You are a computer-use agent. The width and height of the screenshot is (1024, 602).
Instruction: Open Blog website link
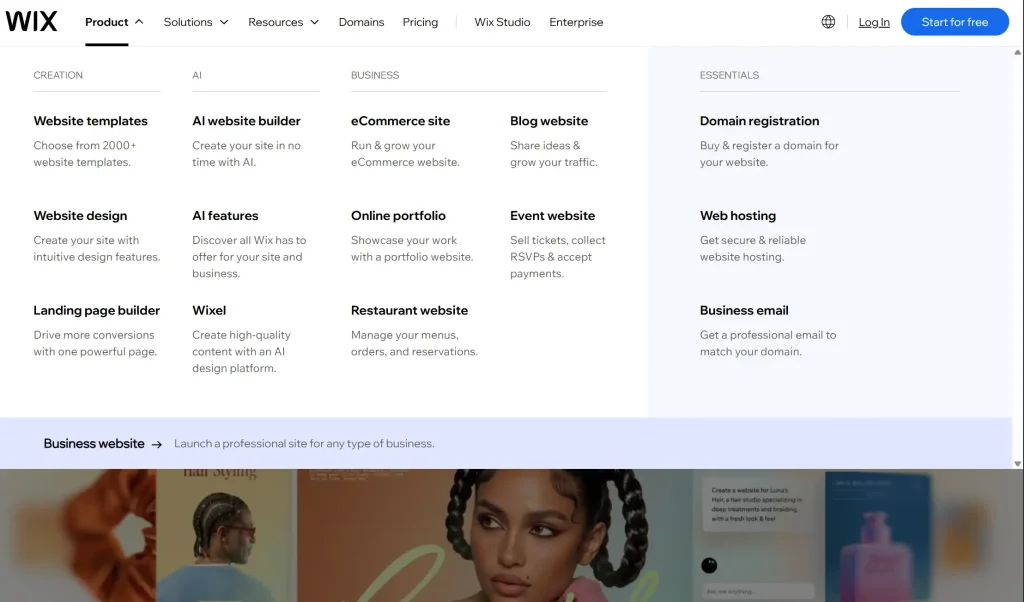click(549, 121)
